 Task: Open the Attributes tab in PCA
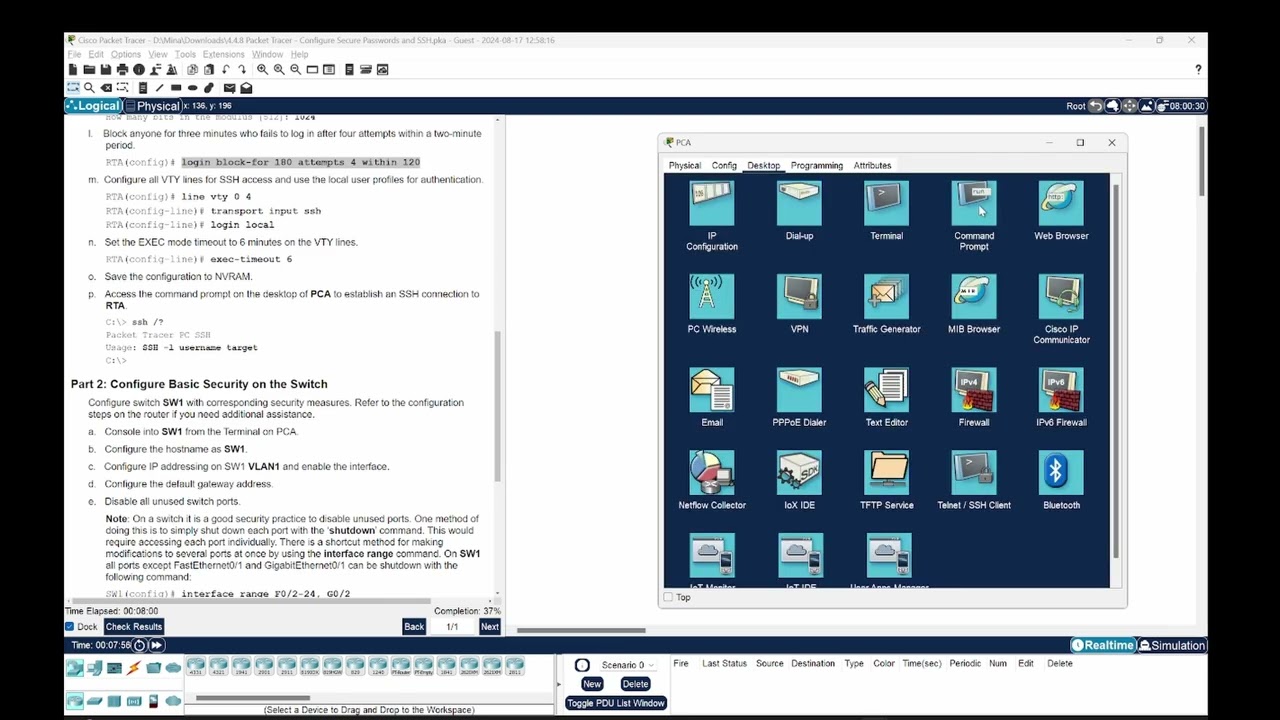(872, 165)
